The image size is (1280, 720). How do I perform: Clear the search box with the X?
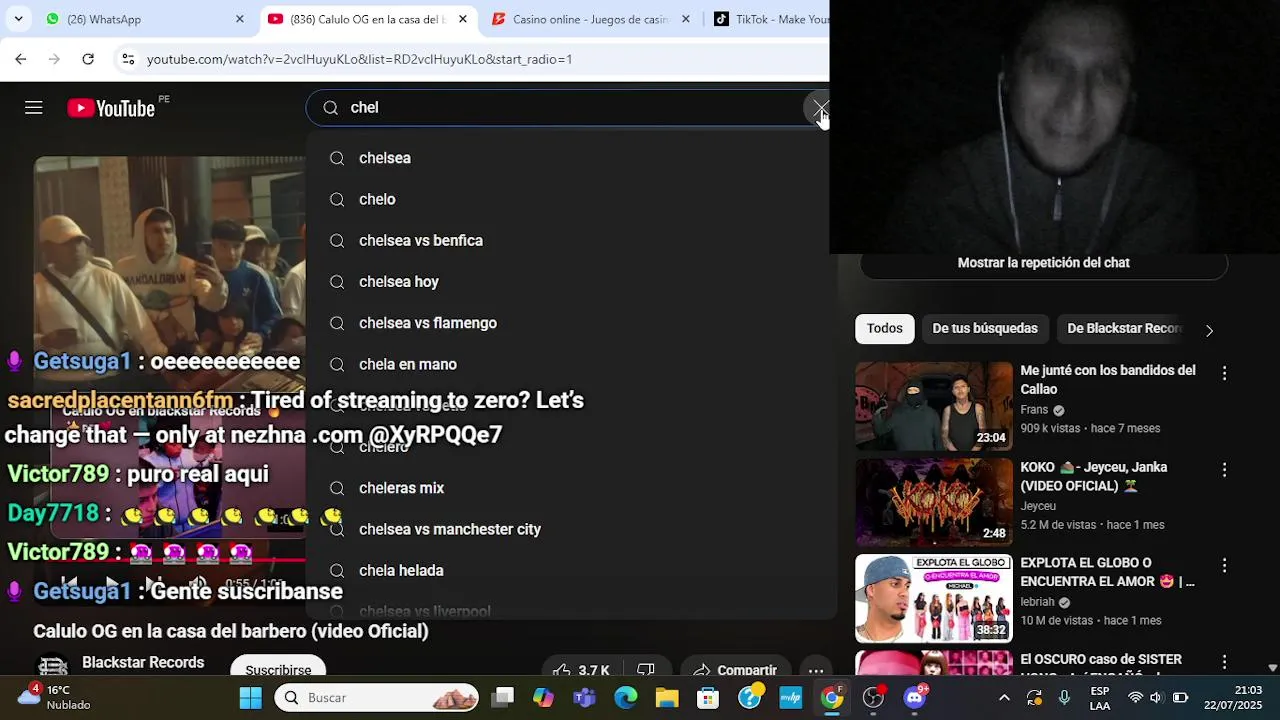click(820, 108)
